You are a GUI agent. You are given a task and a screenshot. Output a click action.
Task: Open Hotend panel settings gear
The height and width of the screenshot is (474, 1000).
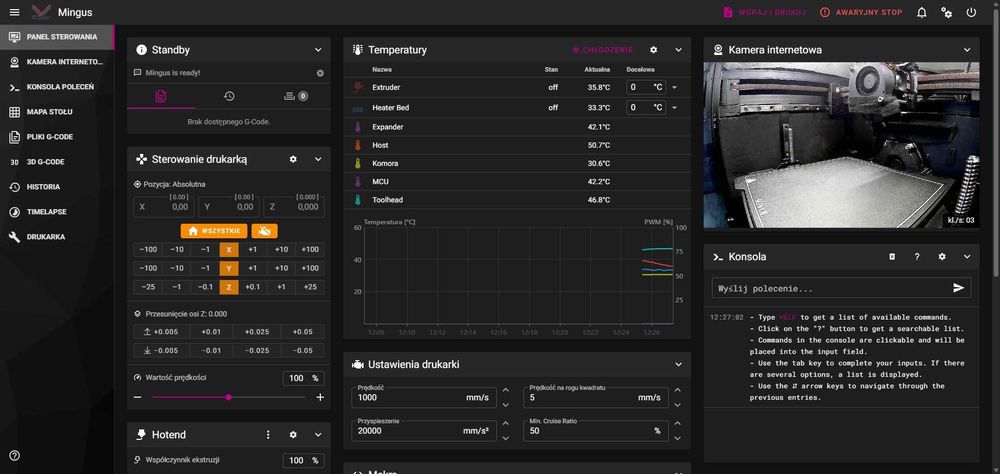point(293,434)
